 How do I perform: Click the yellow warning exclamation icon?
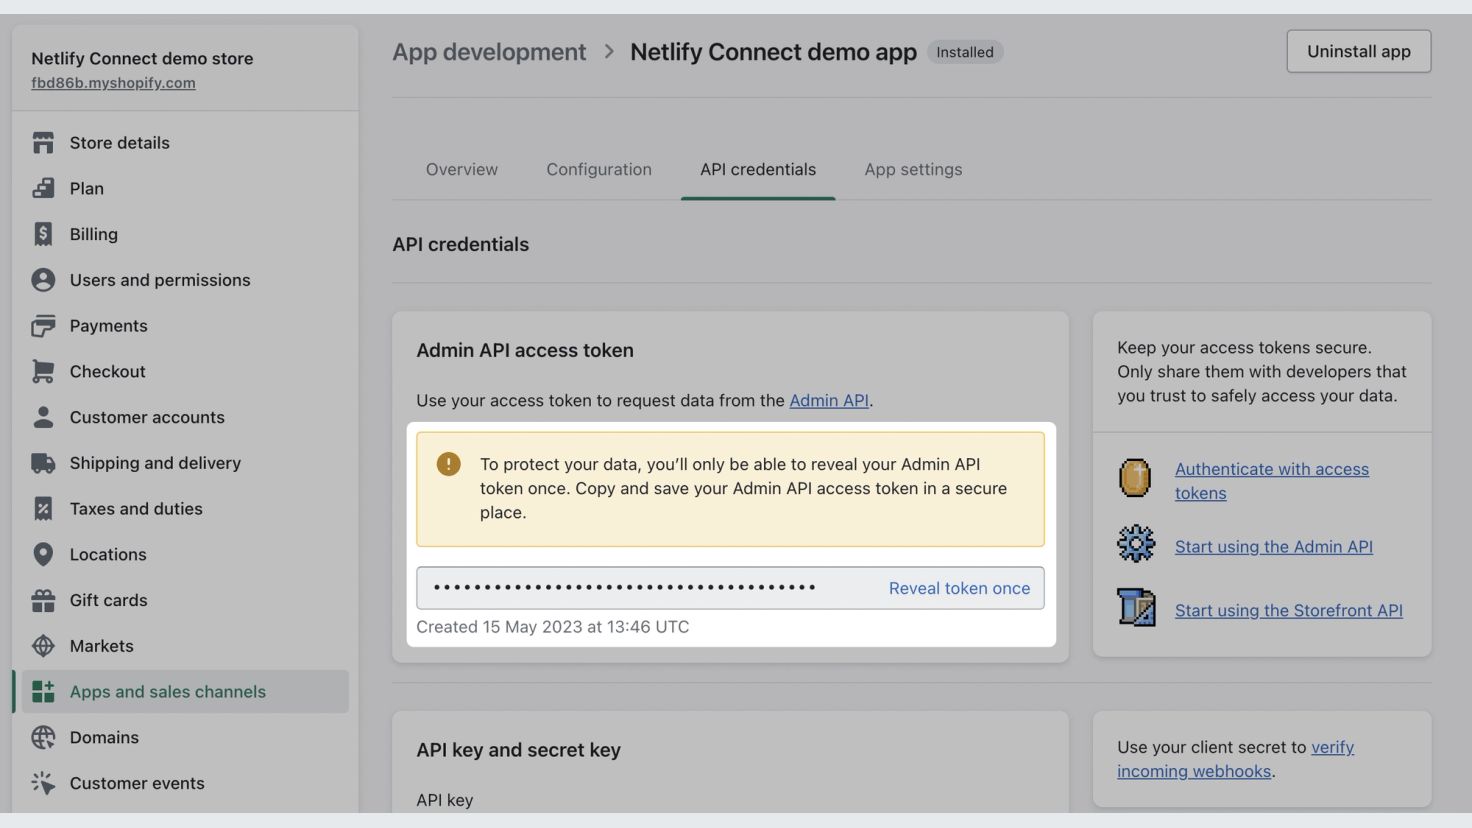[x=449, y=464]
